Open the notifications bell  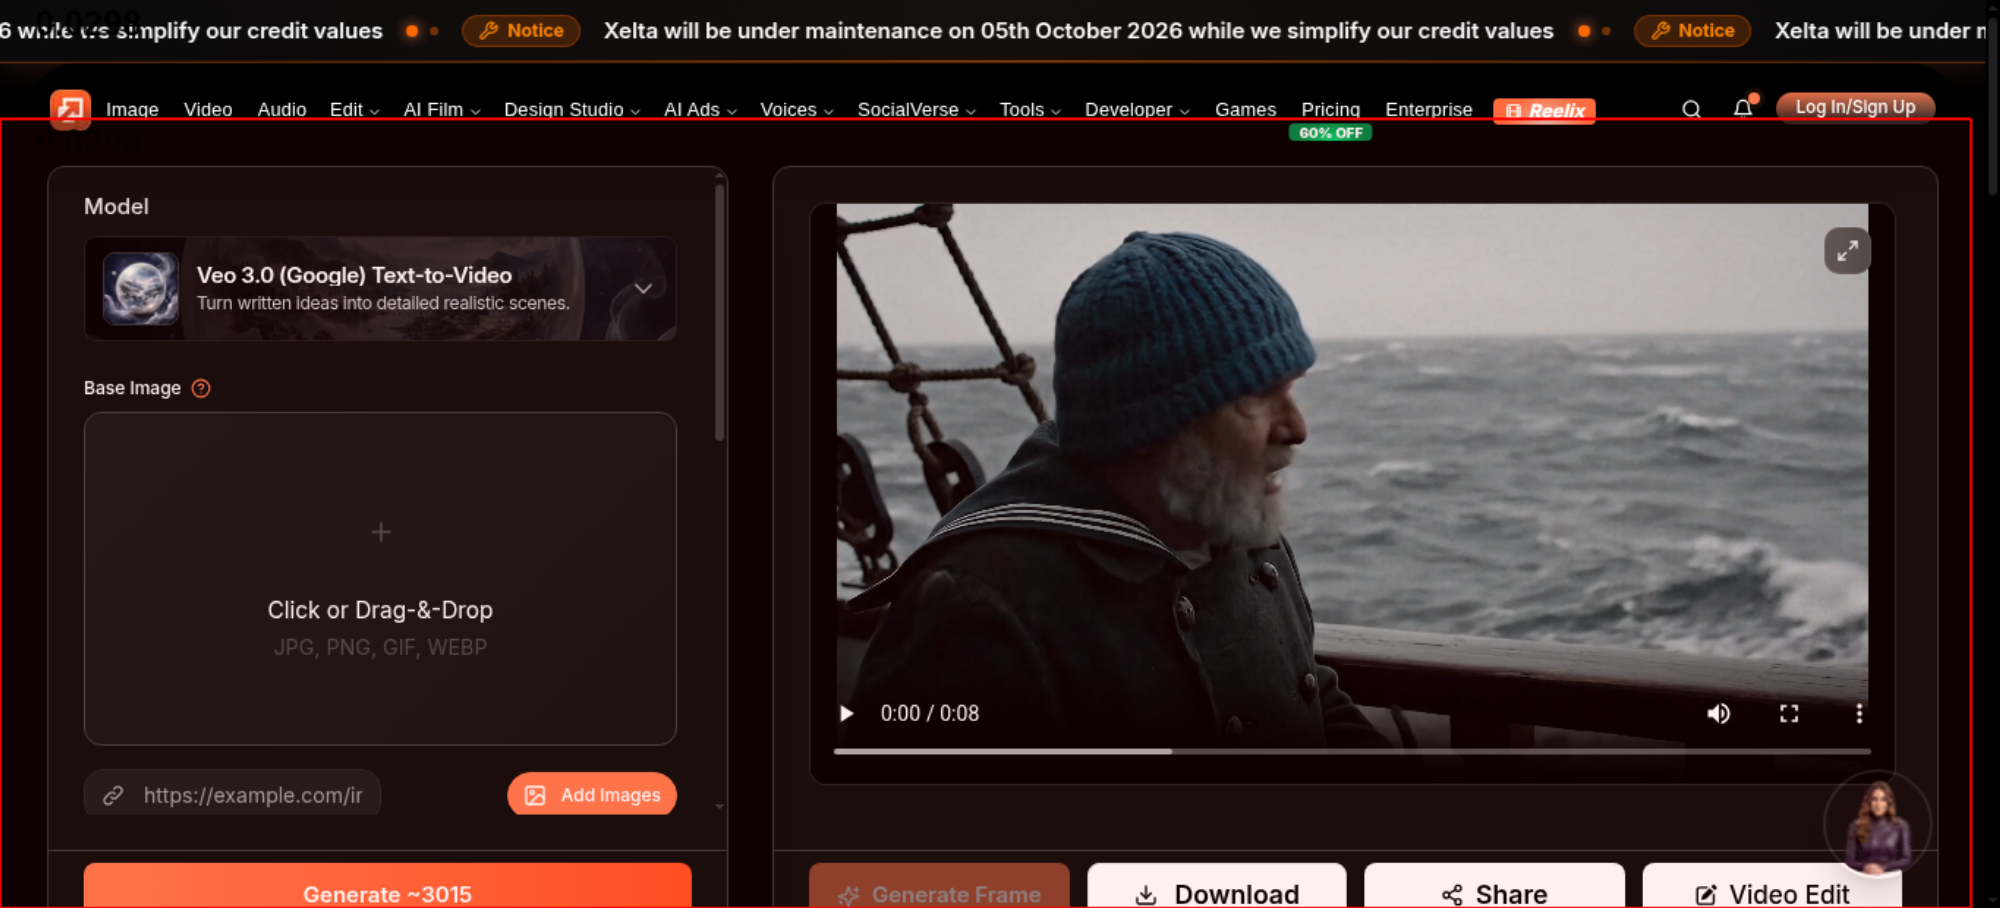(1743, 108)
